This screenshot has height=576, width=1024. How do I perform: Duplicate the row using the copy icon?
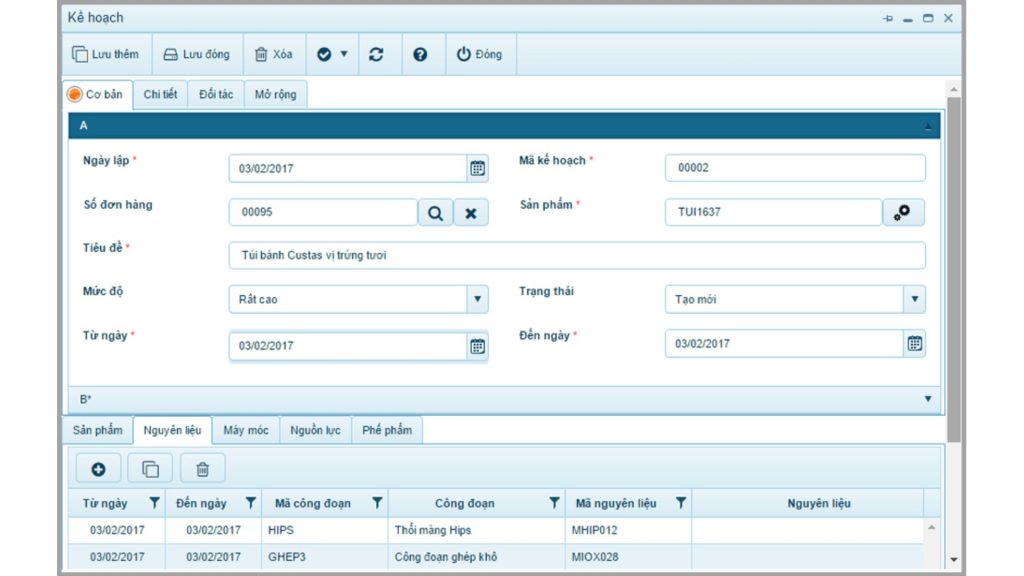pyautogui.click(x=150, y=469)
